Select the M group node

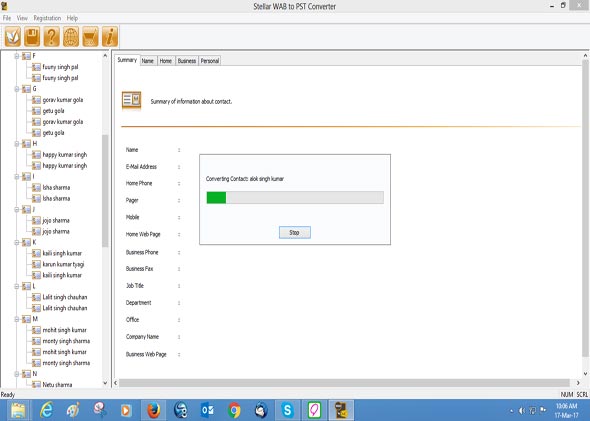tap(35, 319)
